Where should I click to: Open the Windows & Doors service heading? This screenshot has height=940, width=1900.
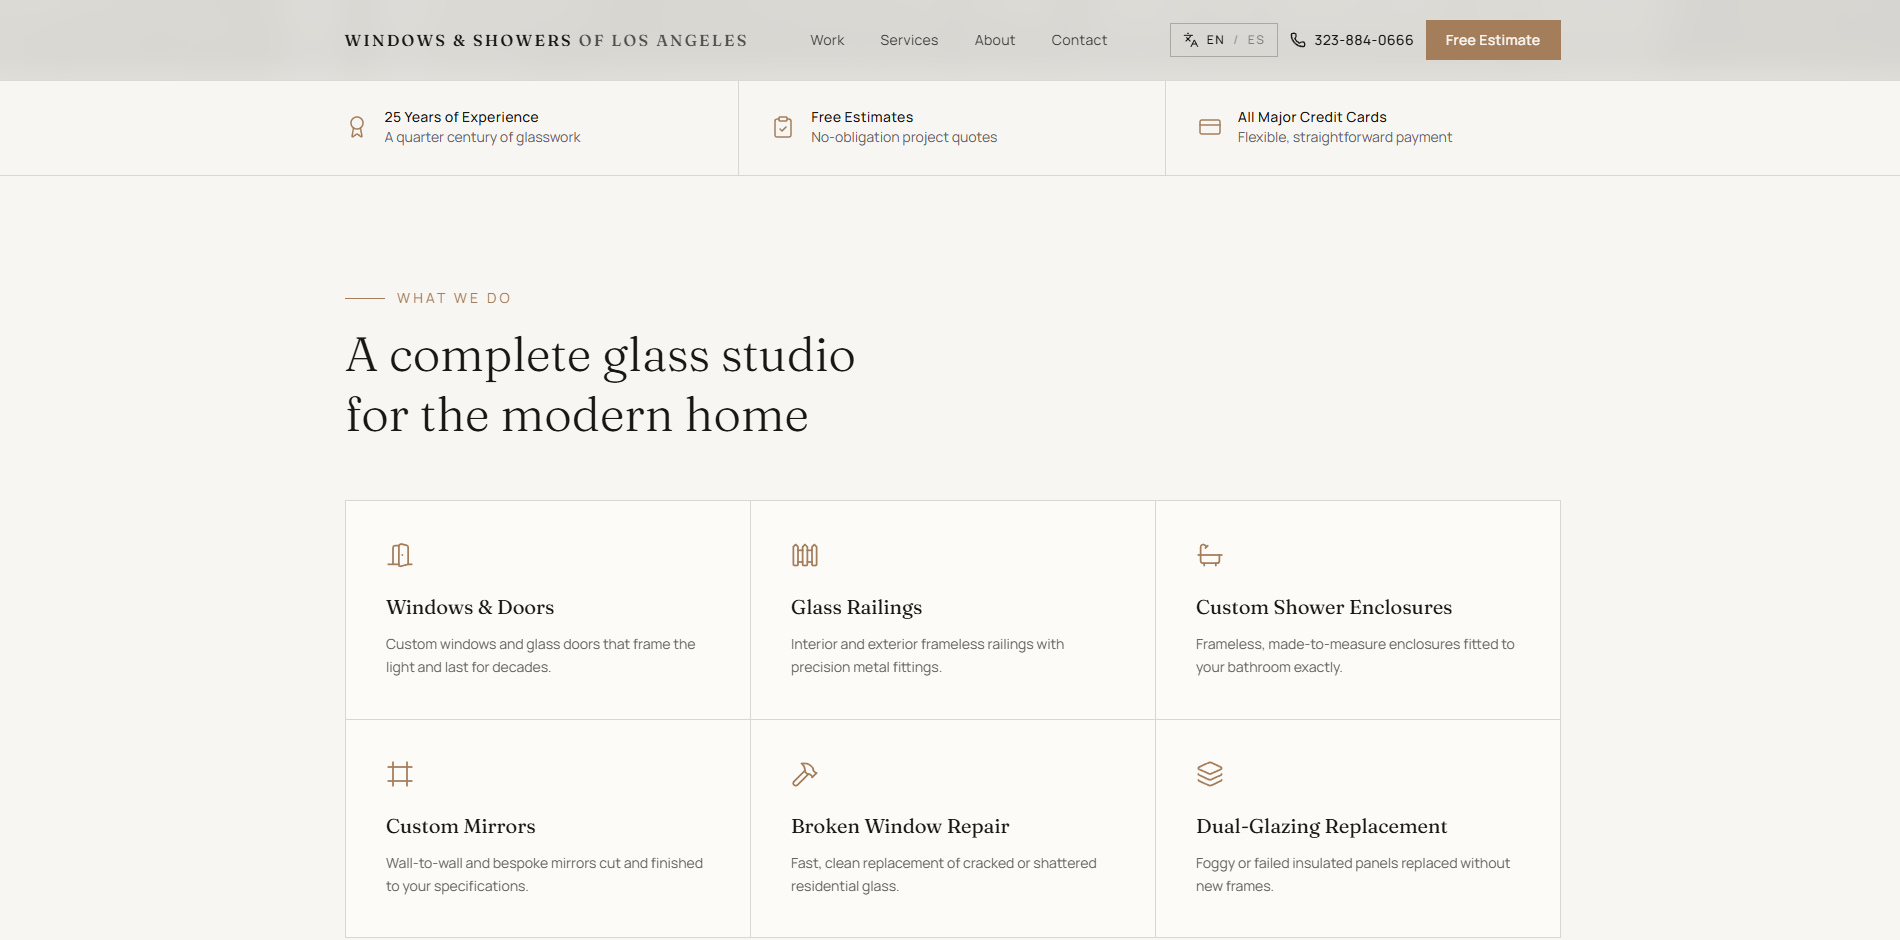click(470, 607)
